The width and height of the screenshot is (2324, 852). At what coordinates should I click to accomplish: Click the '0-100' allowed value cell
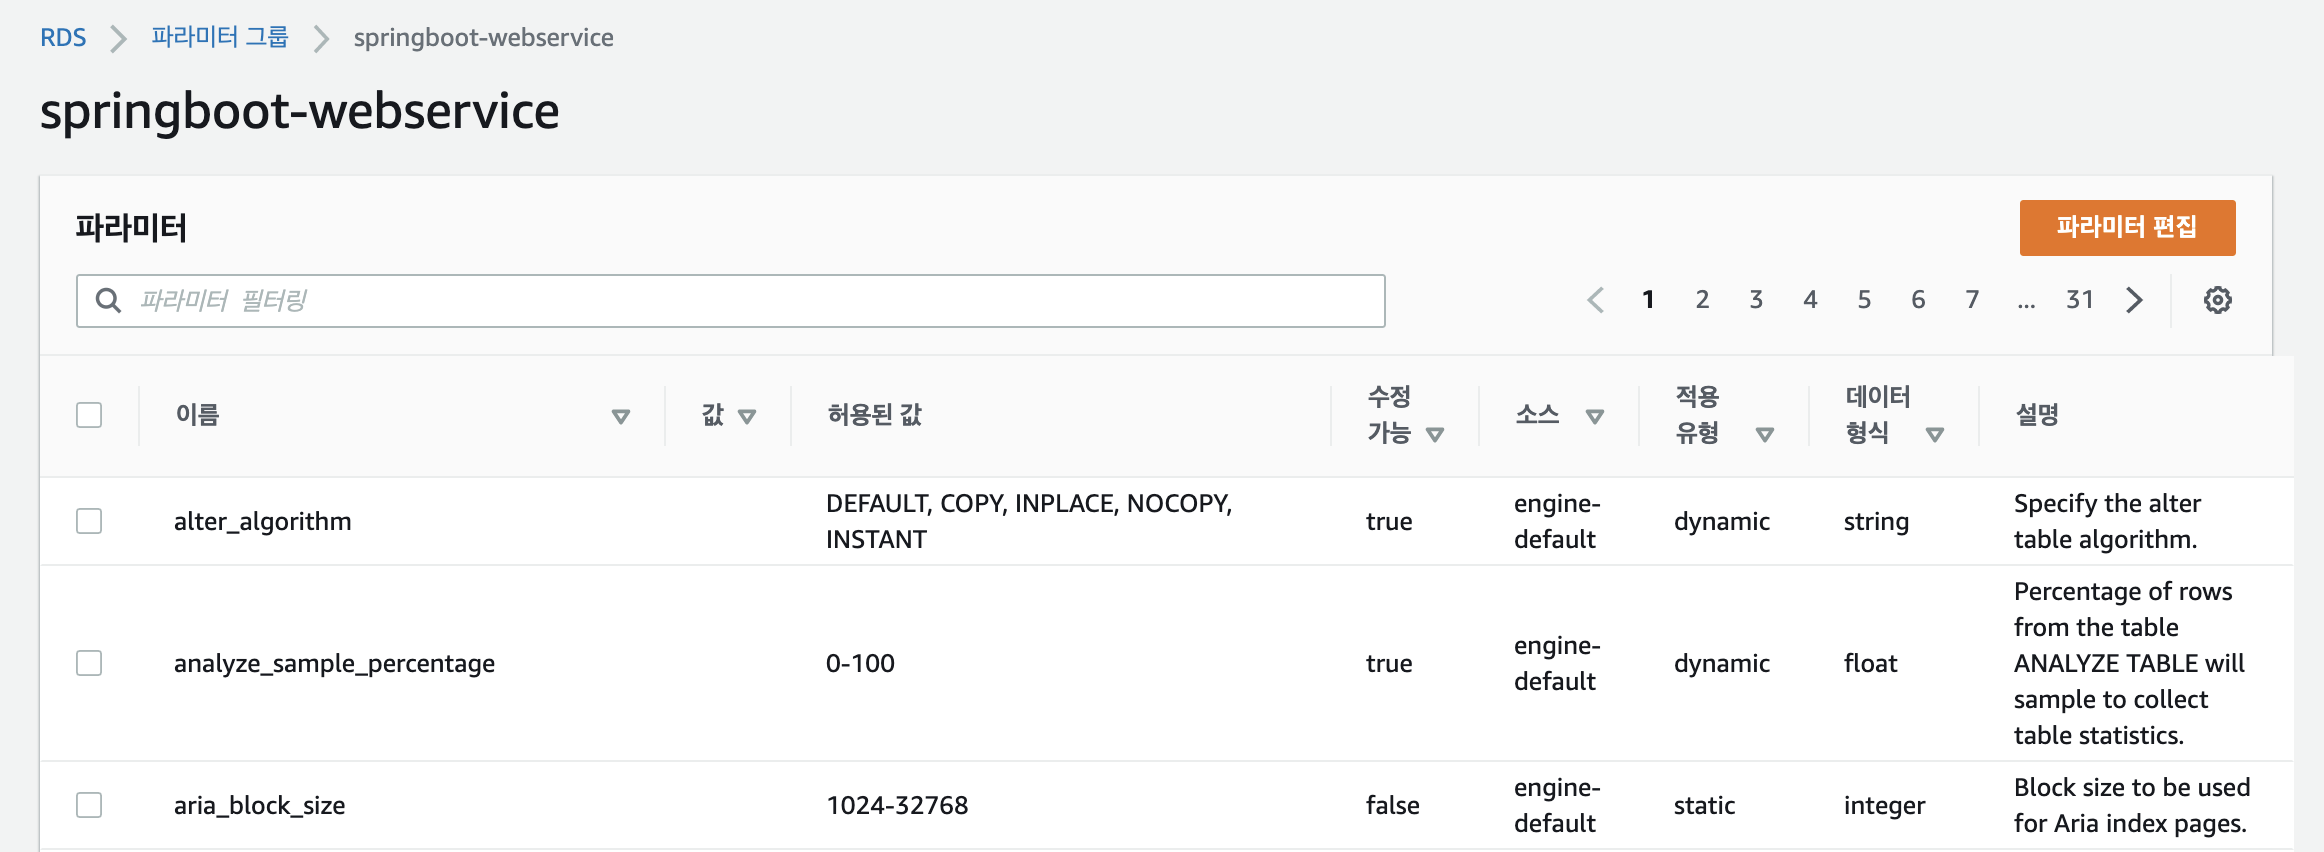(x=860, y=664)
